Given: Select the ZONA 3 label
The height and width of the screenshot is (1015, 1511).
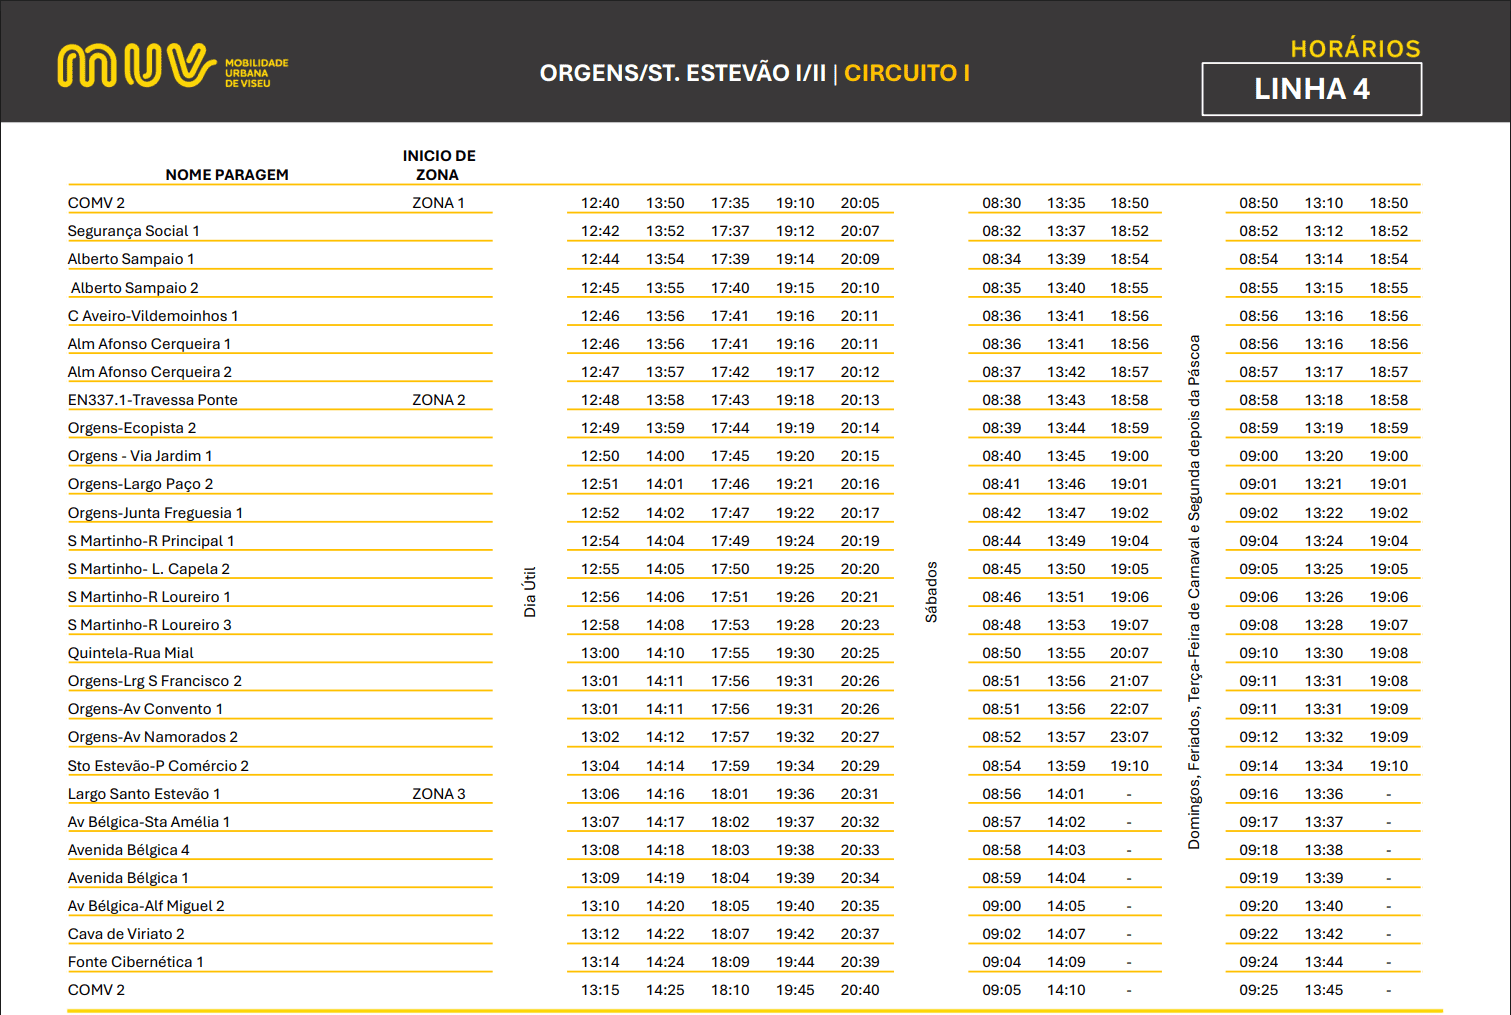Looking at the screenshot, I should point(438,794).
